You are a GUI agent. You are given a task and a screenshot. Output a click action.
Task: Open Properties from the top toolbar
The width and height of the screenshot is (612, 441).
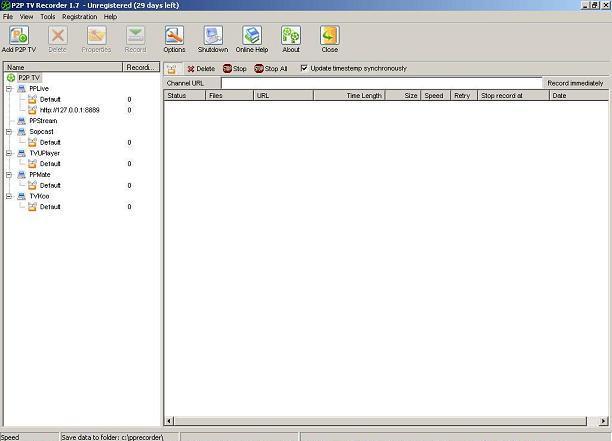point(96,39)
